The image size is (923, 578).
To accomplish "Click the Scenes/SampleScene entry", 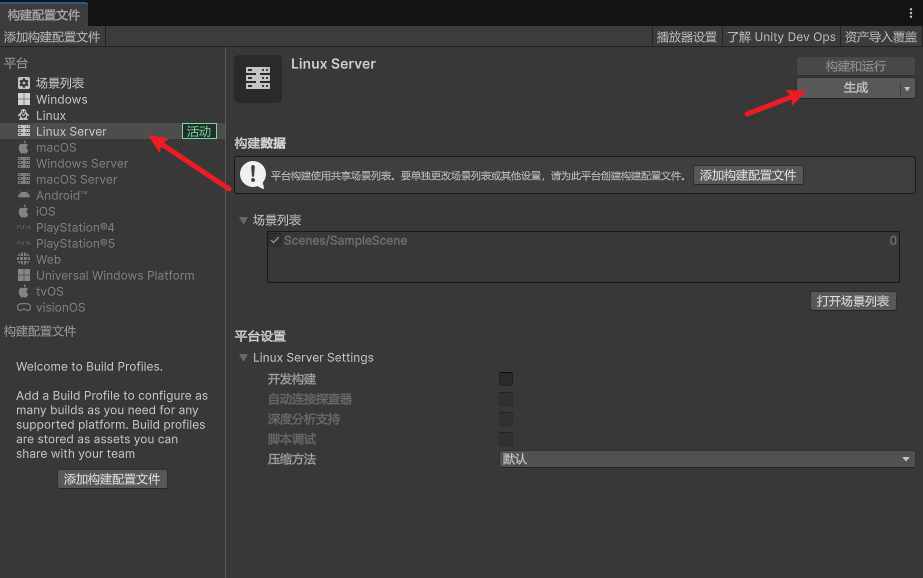I will point(346,240).
